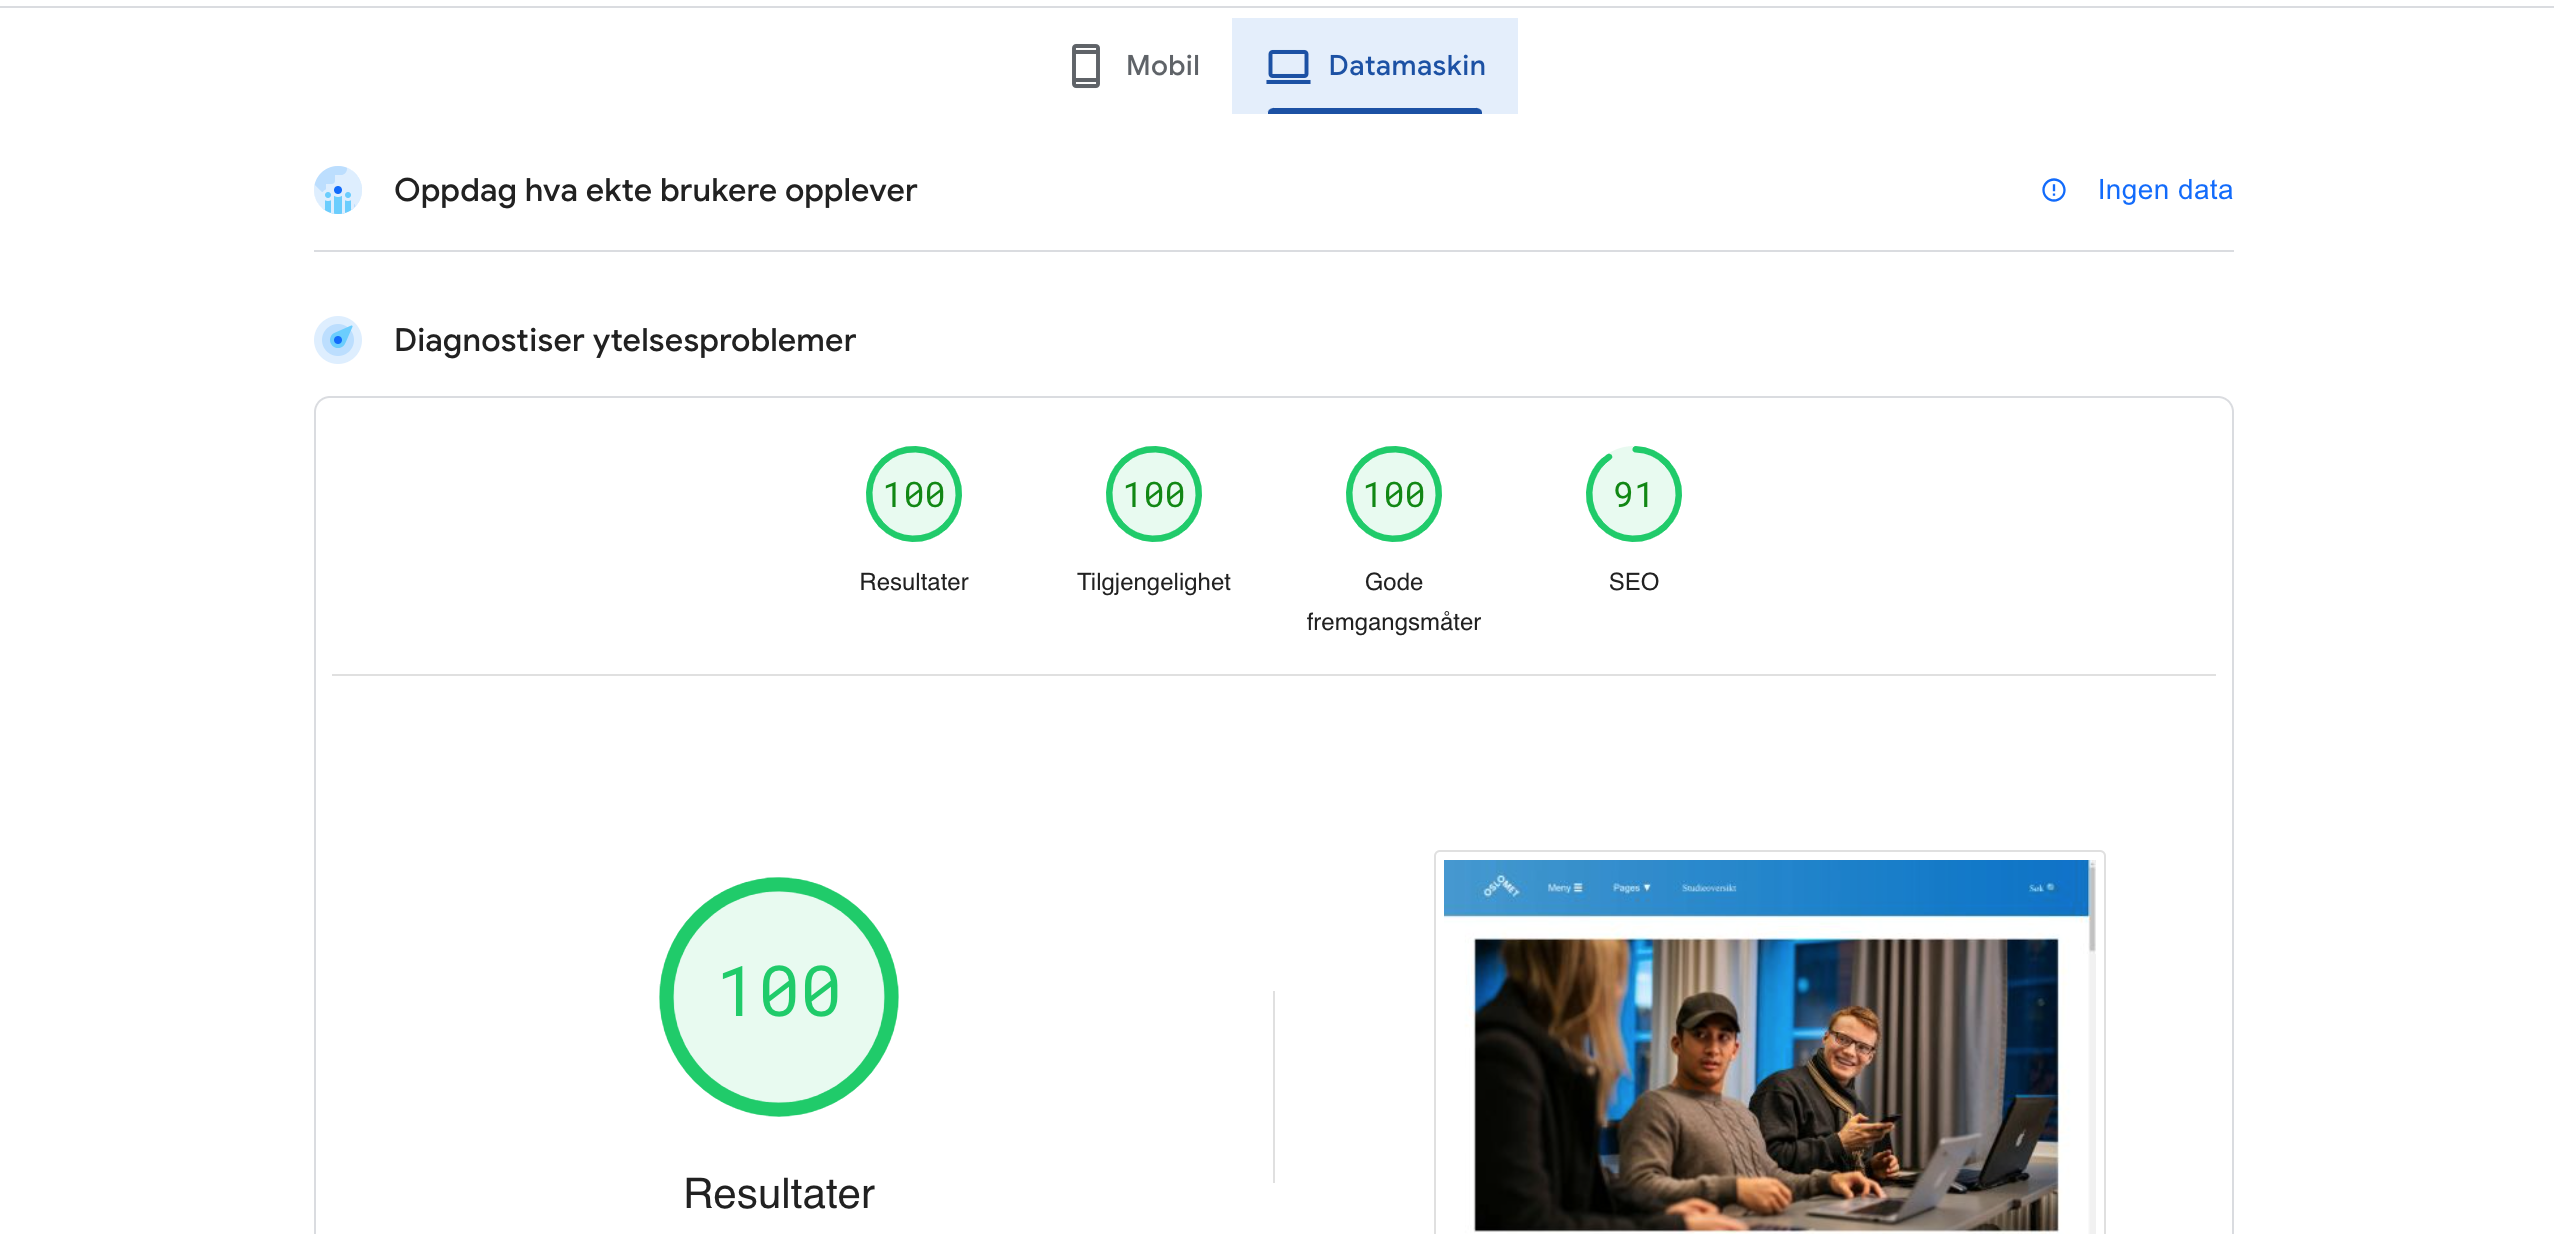Click the Tilgjengelighet label
Viewport: 2554px width, 1234px height.
(1153, 582)
